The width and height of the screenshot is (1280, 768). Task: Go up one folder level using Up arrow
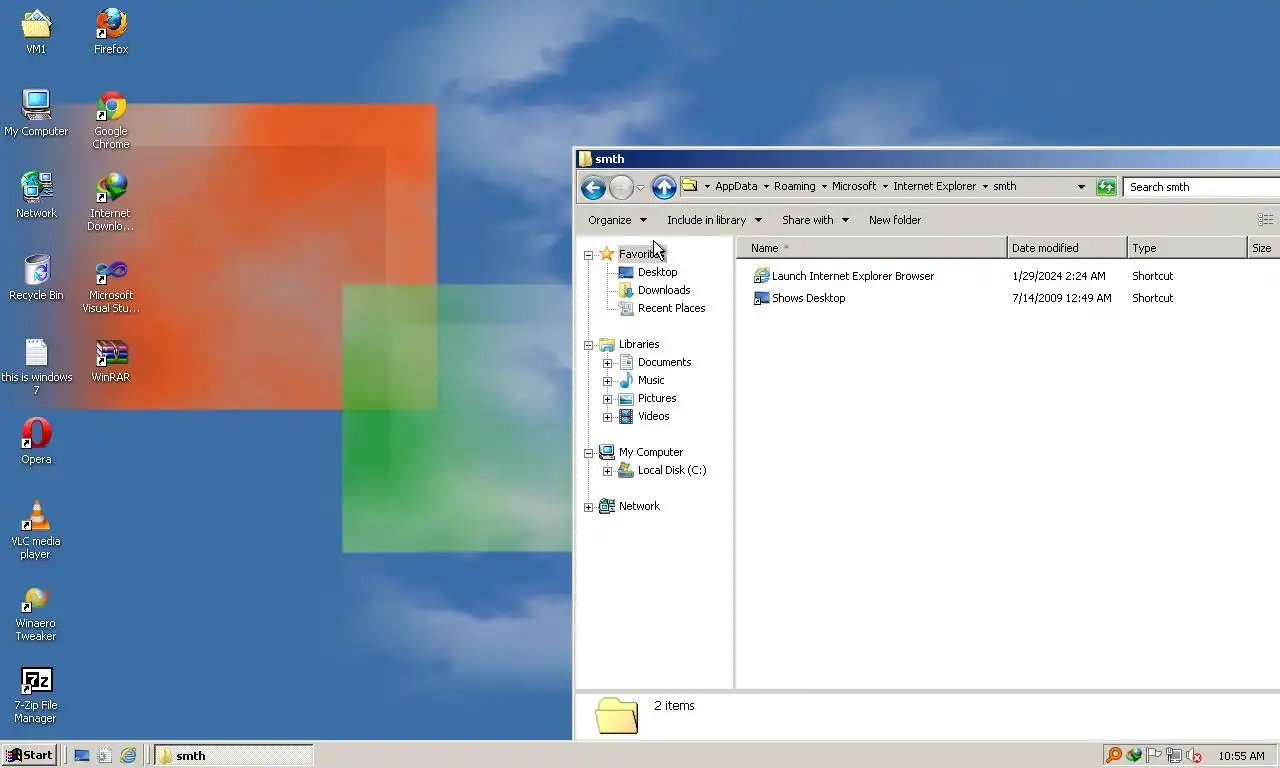coord(664,187)
